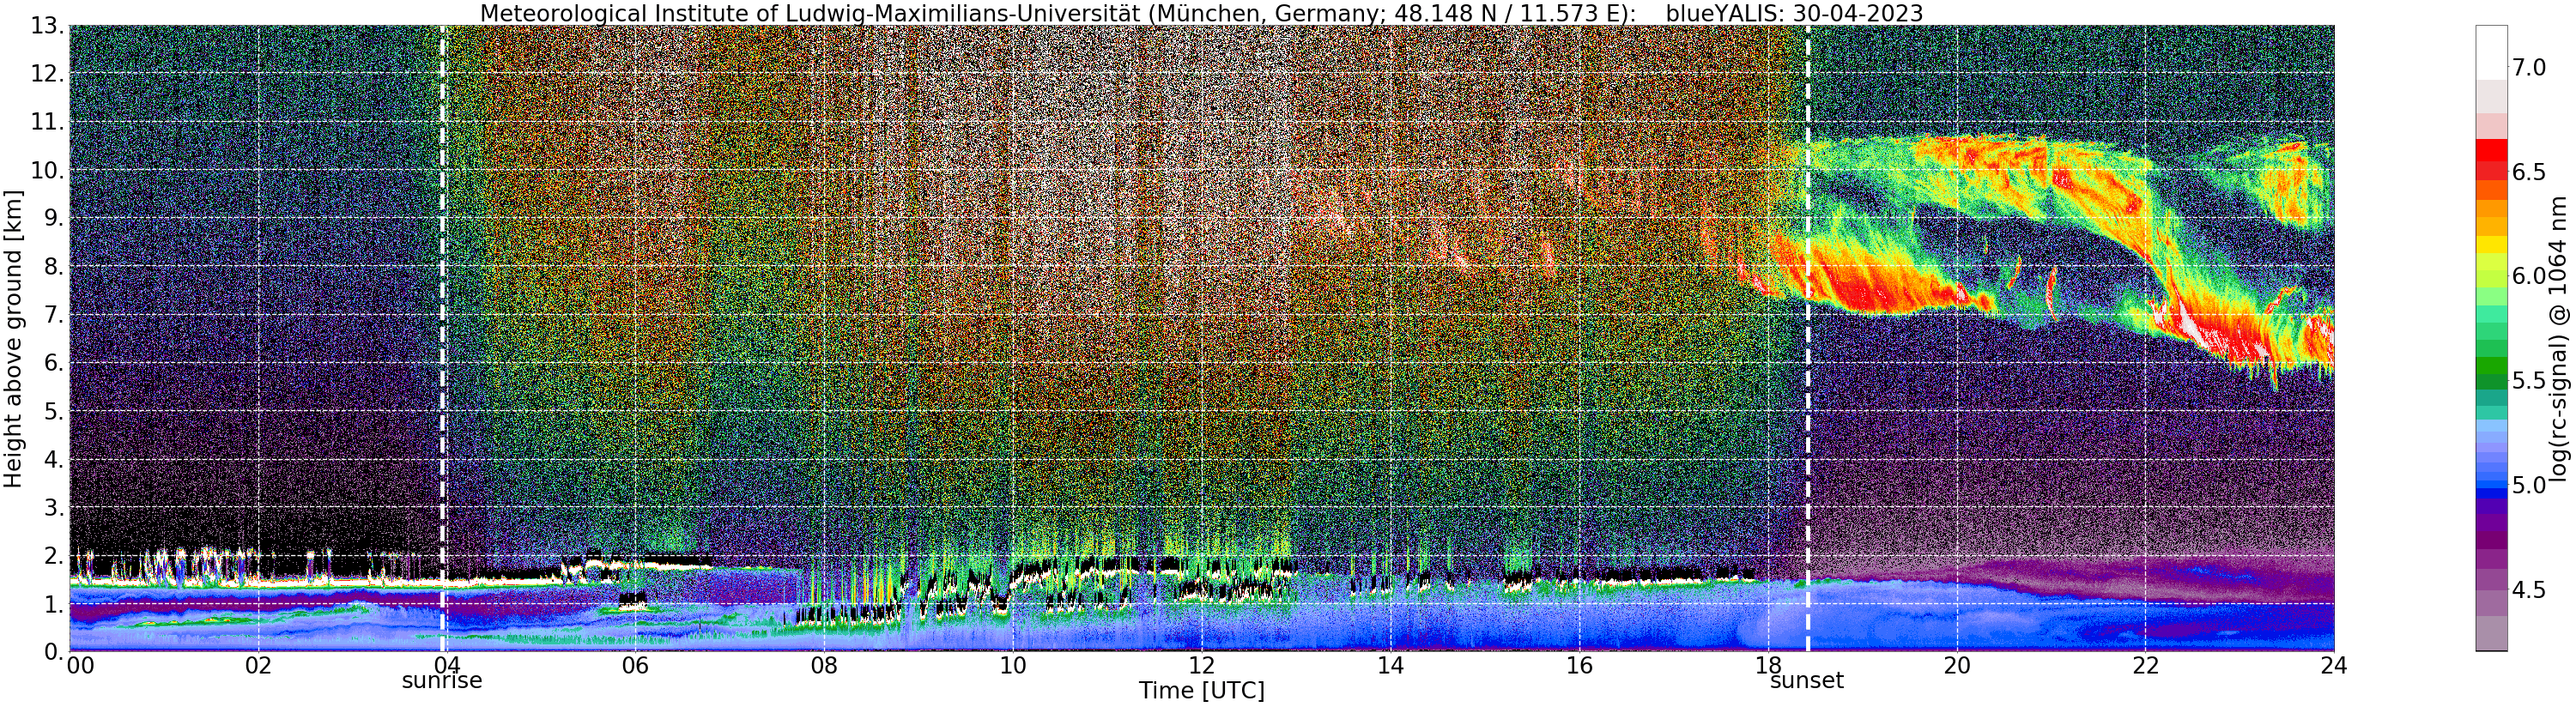Screen dimensions: 2576x707
Task: Click the '5.5' colorbar tick label
Action: pyautogui.click(x=2529, y=380)
